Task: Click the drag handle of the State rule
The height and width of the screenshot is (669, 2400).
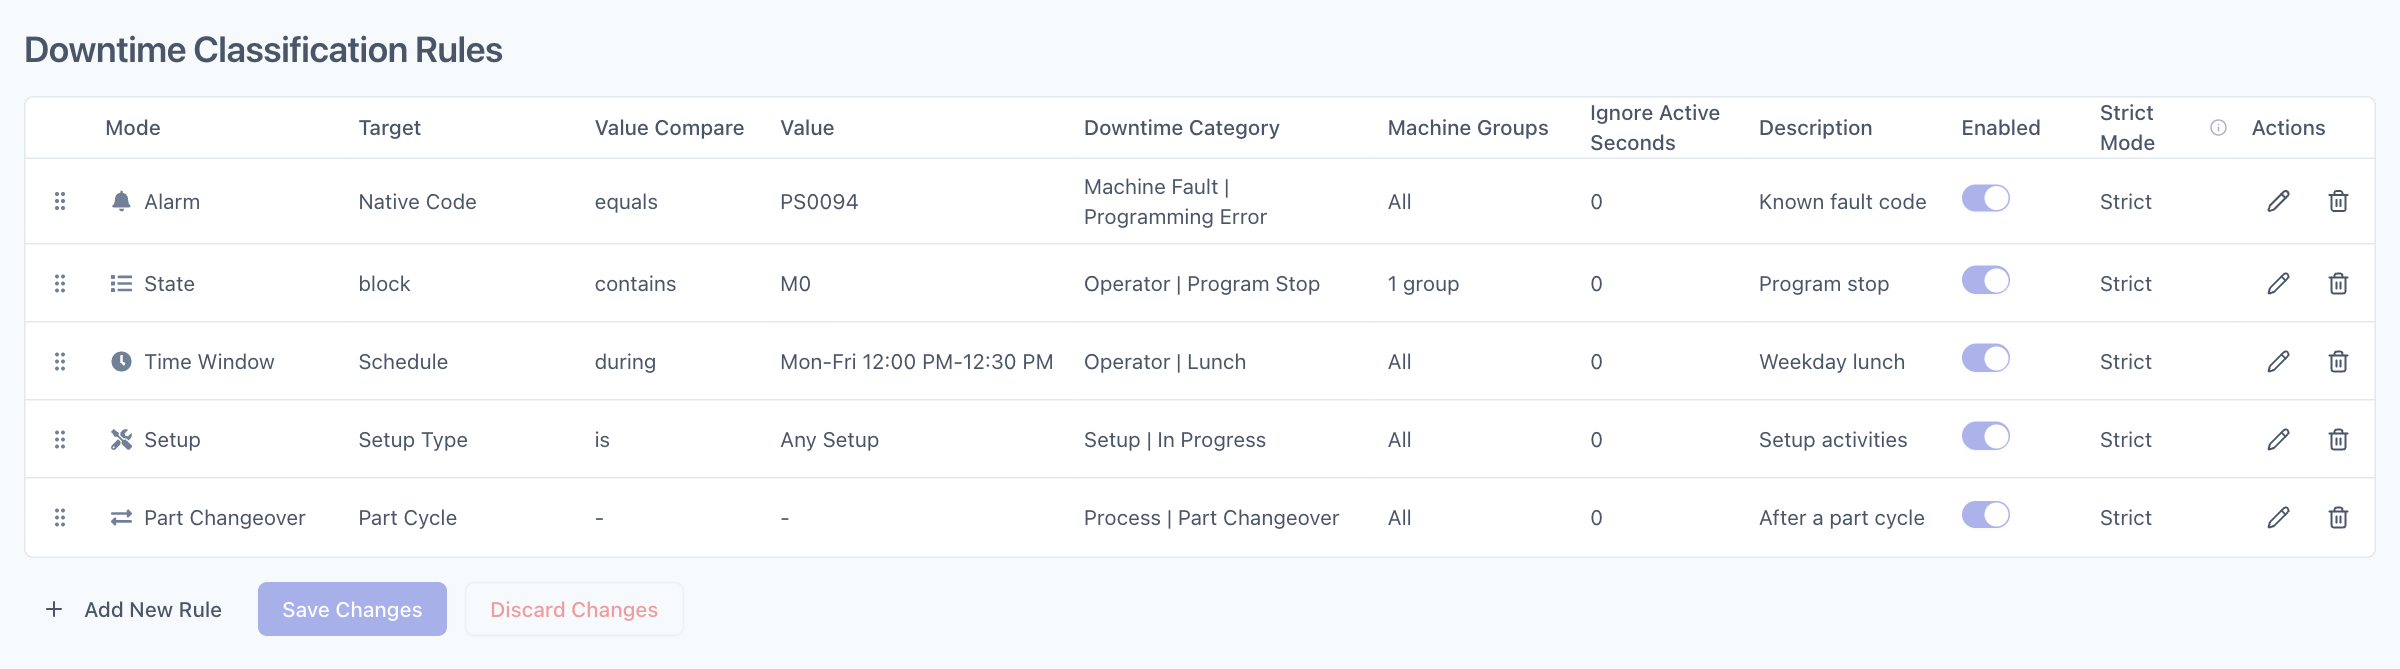Action: (x=60, y=283)
